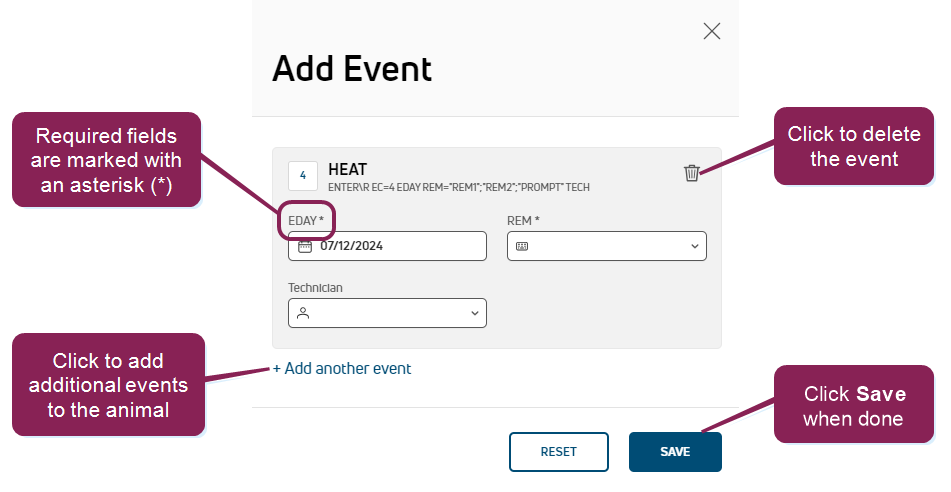Screen dimensions: 951x492
Task: Click the Add Event heading
Action: [352, 69]
